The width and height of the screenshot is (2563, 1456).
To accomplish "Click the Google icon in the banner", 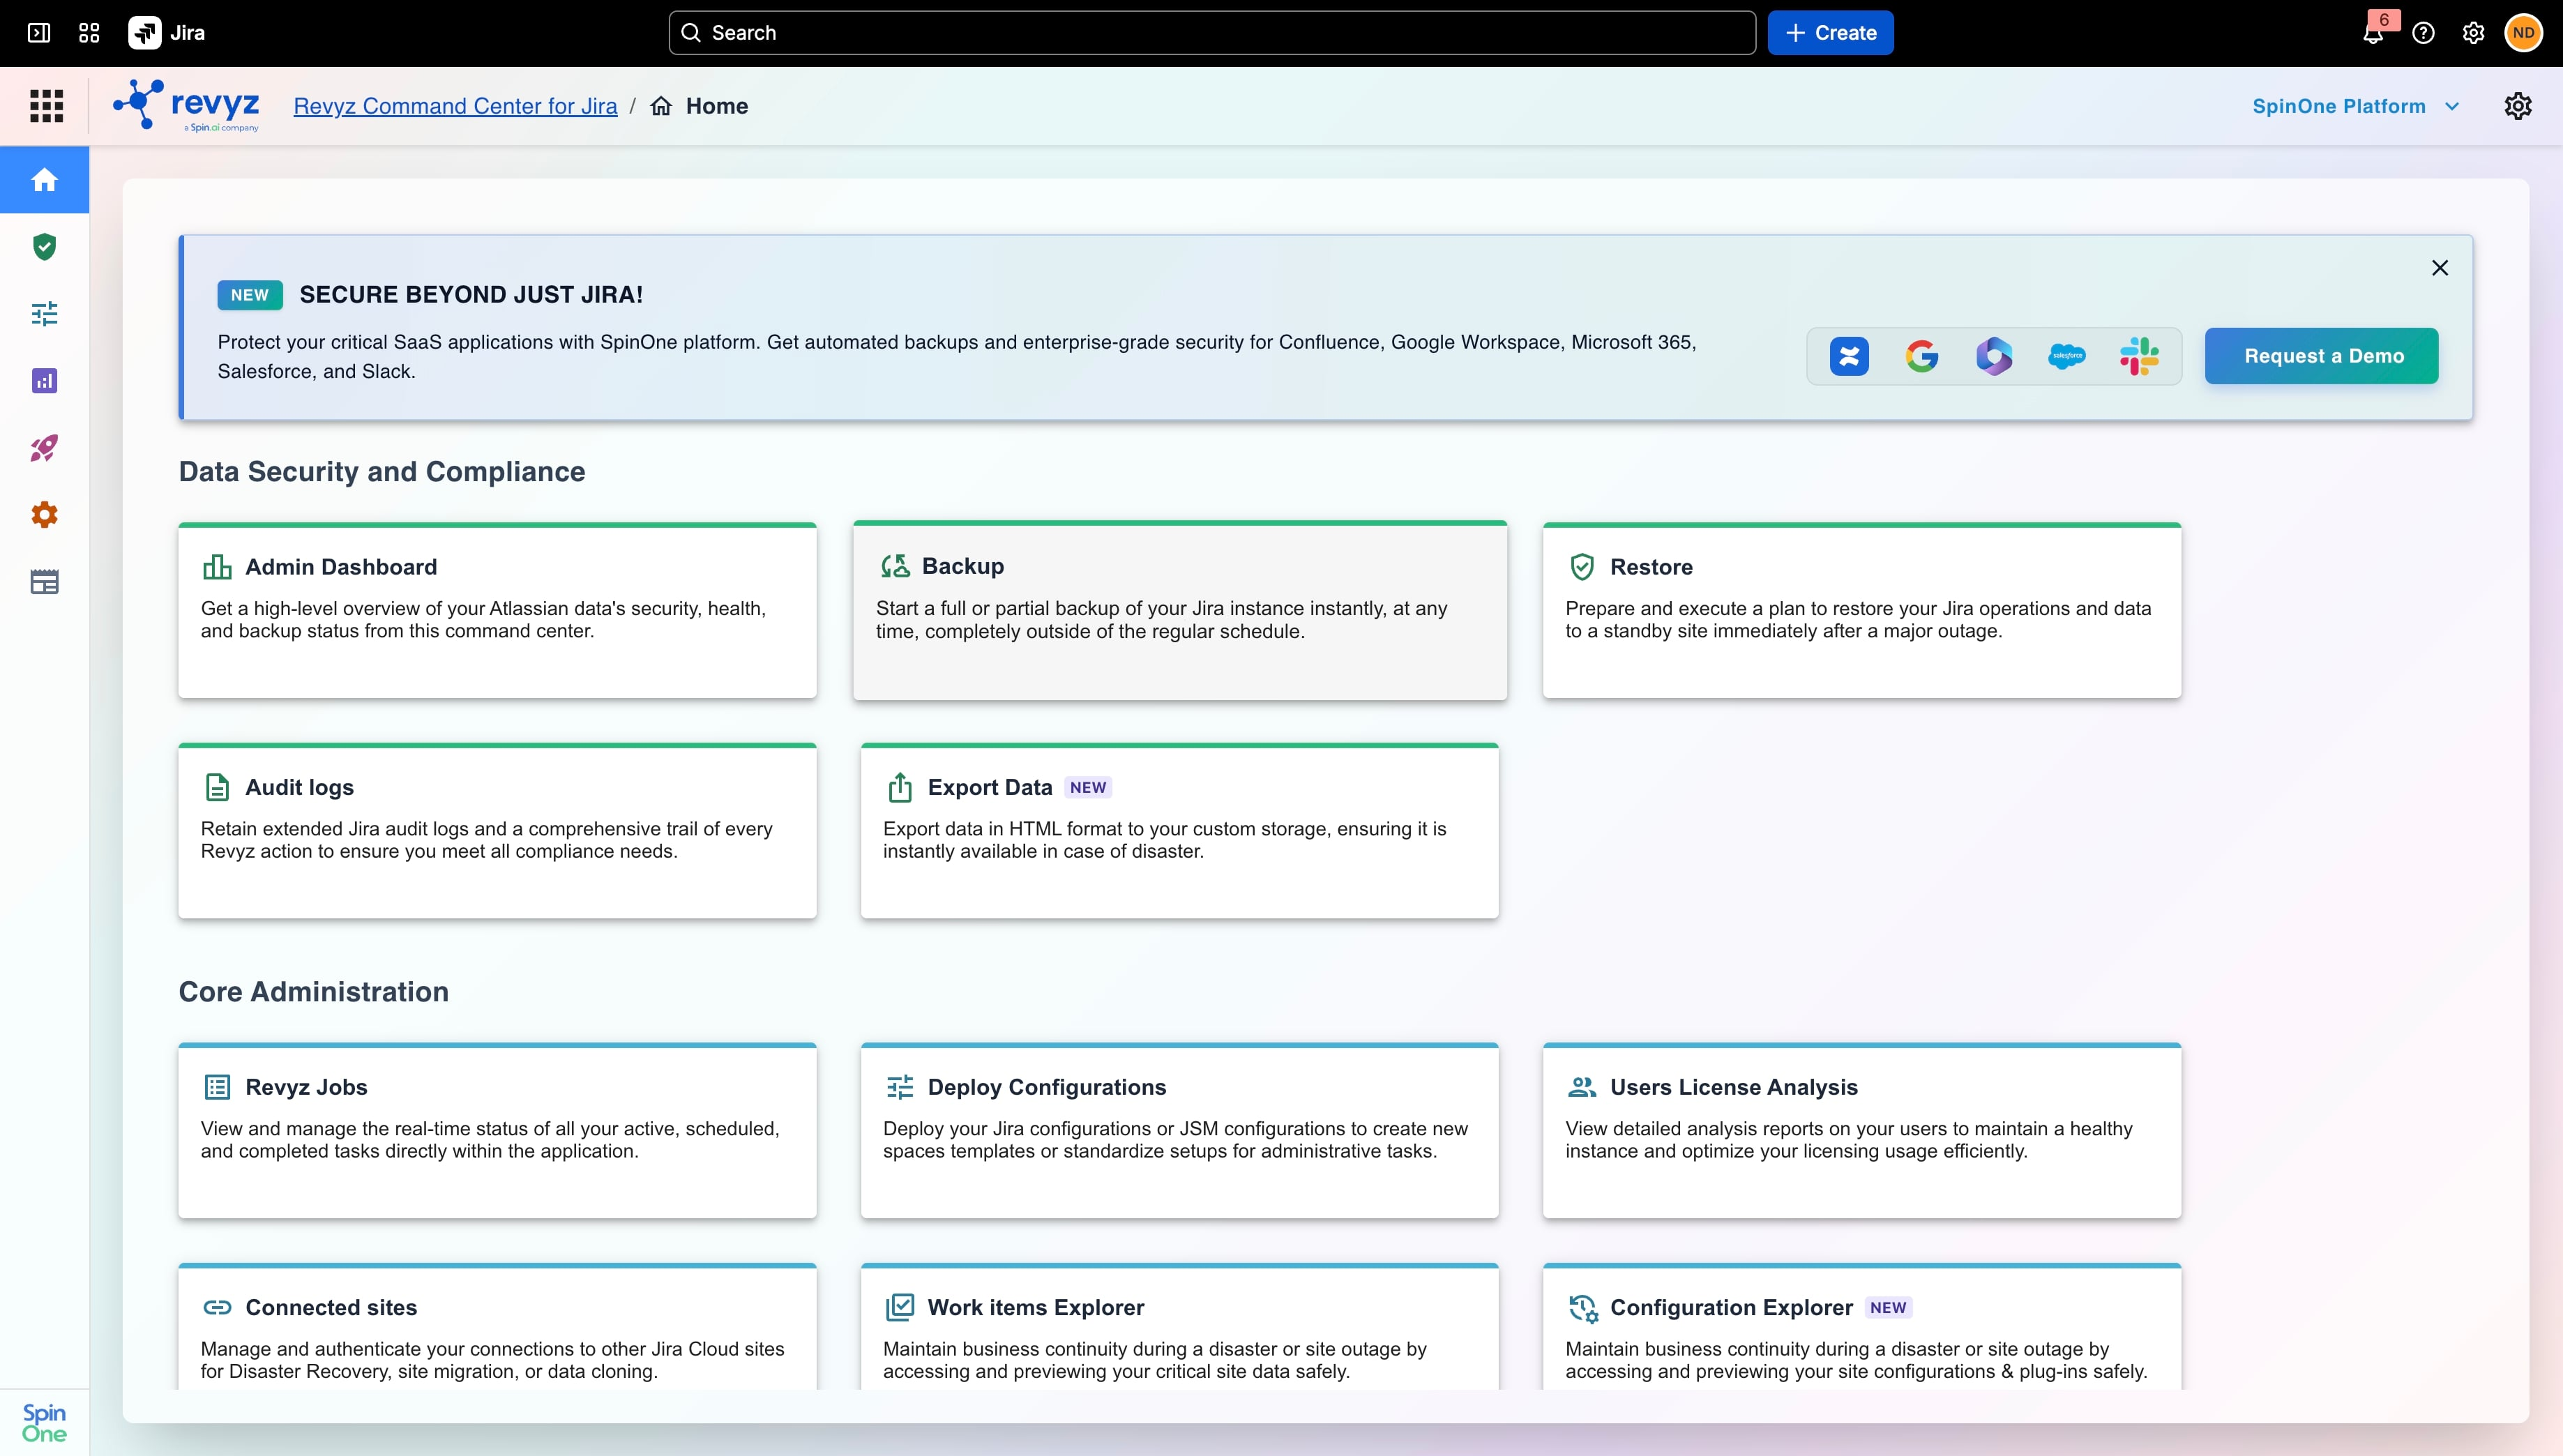I will click(x=1922, y=356).
